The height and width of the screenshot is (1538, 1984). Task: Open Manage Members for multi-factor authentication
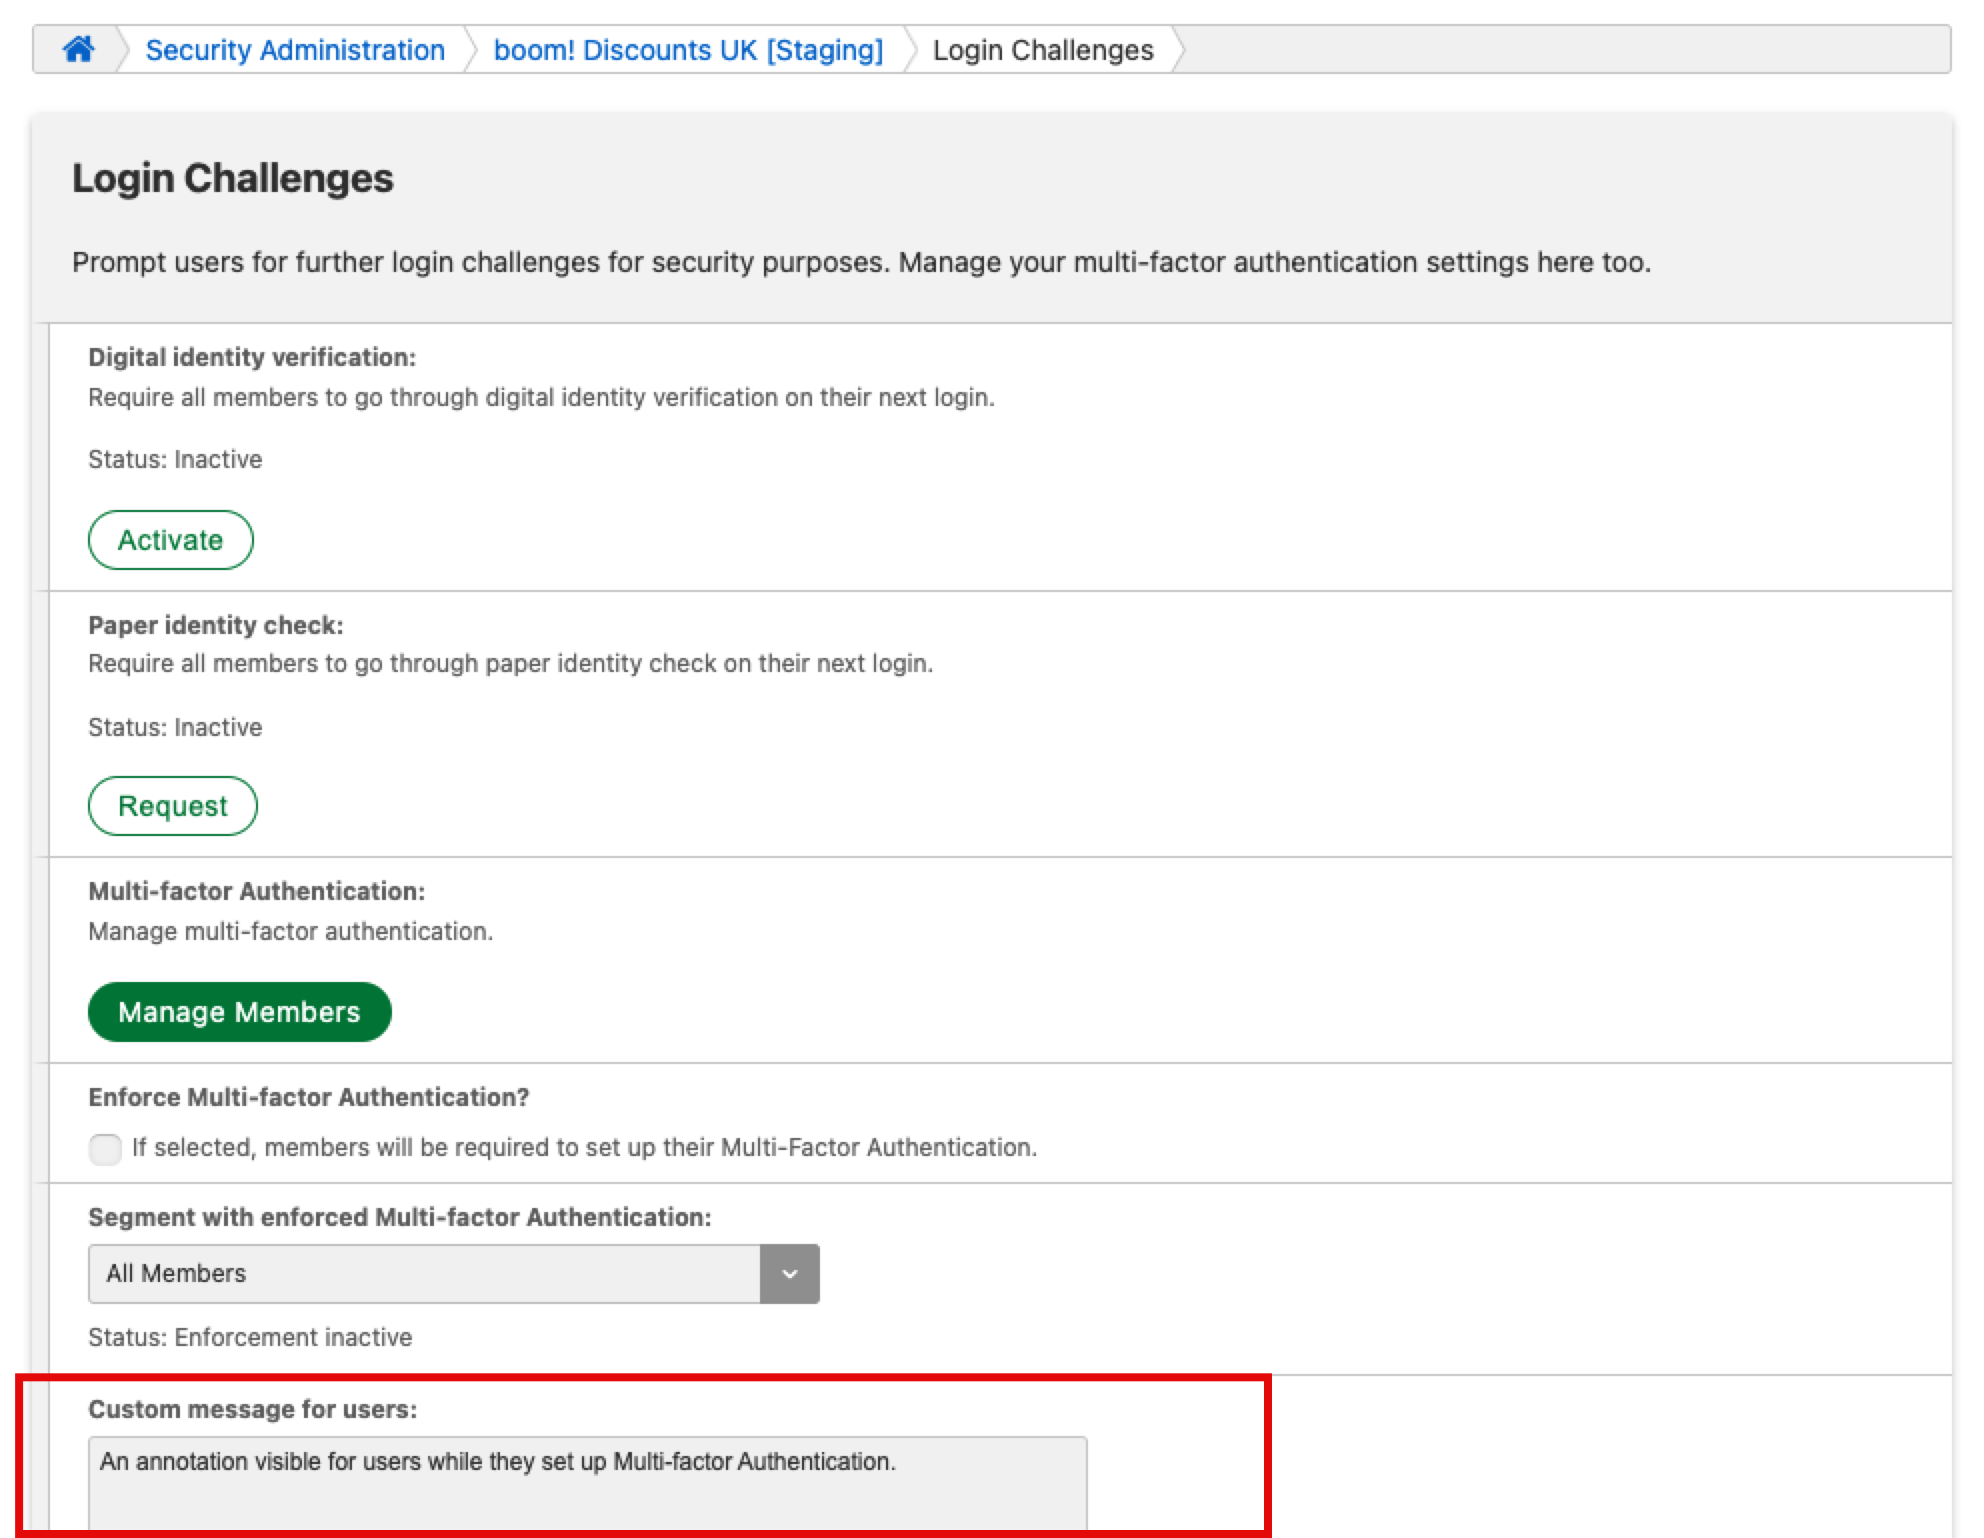[x=239, y=1012]
